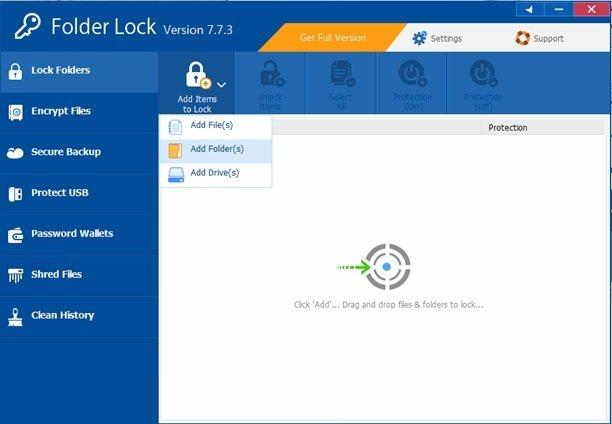This screenshot has height=424, width=612.
Task: Open Settings
Action: pos(437,38)
